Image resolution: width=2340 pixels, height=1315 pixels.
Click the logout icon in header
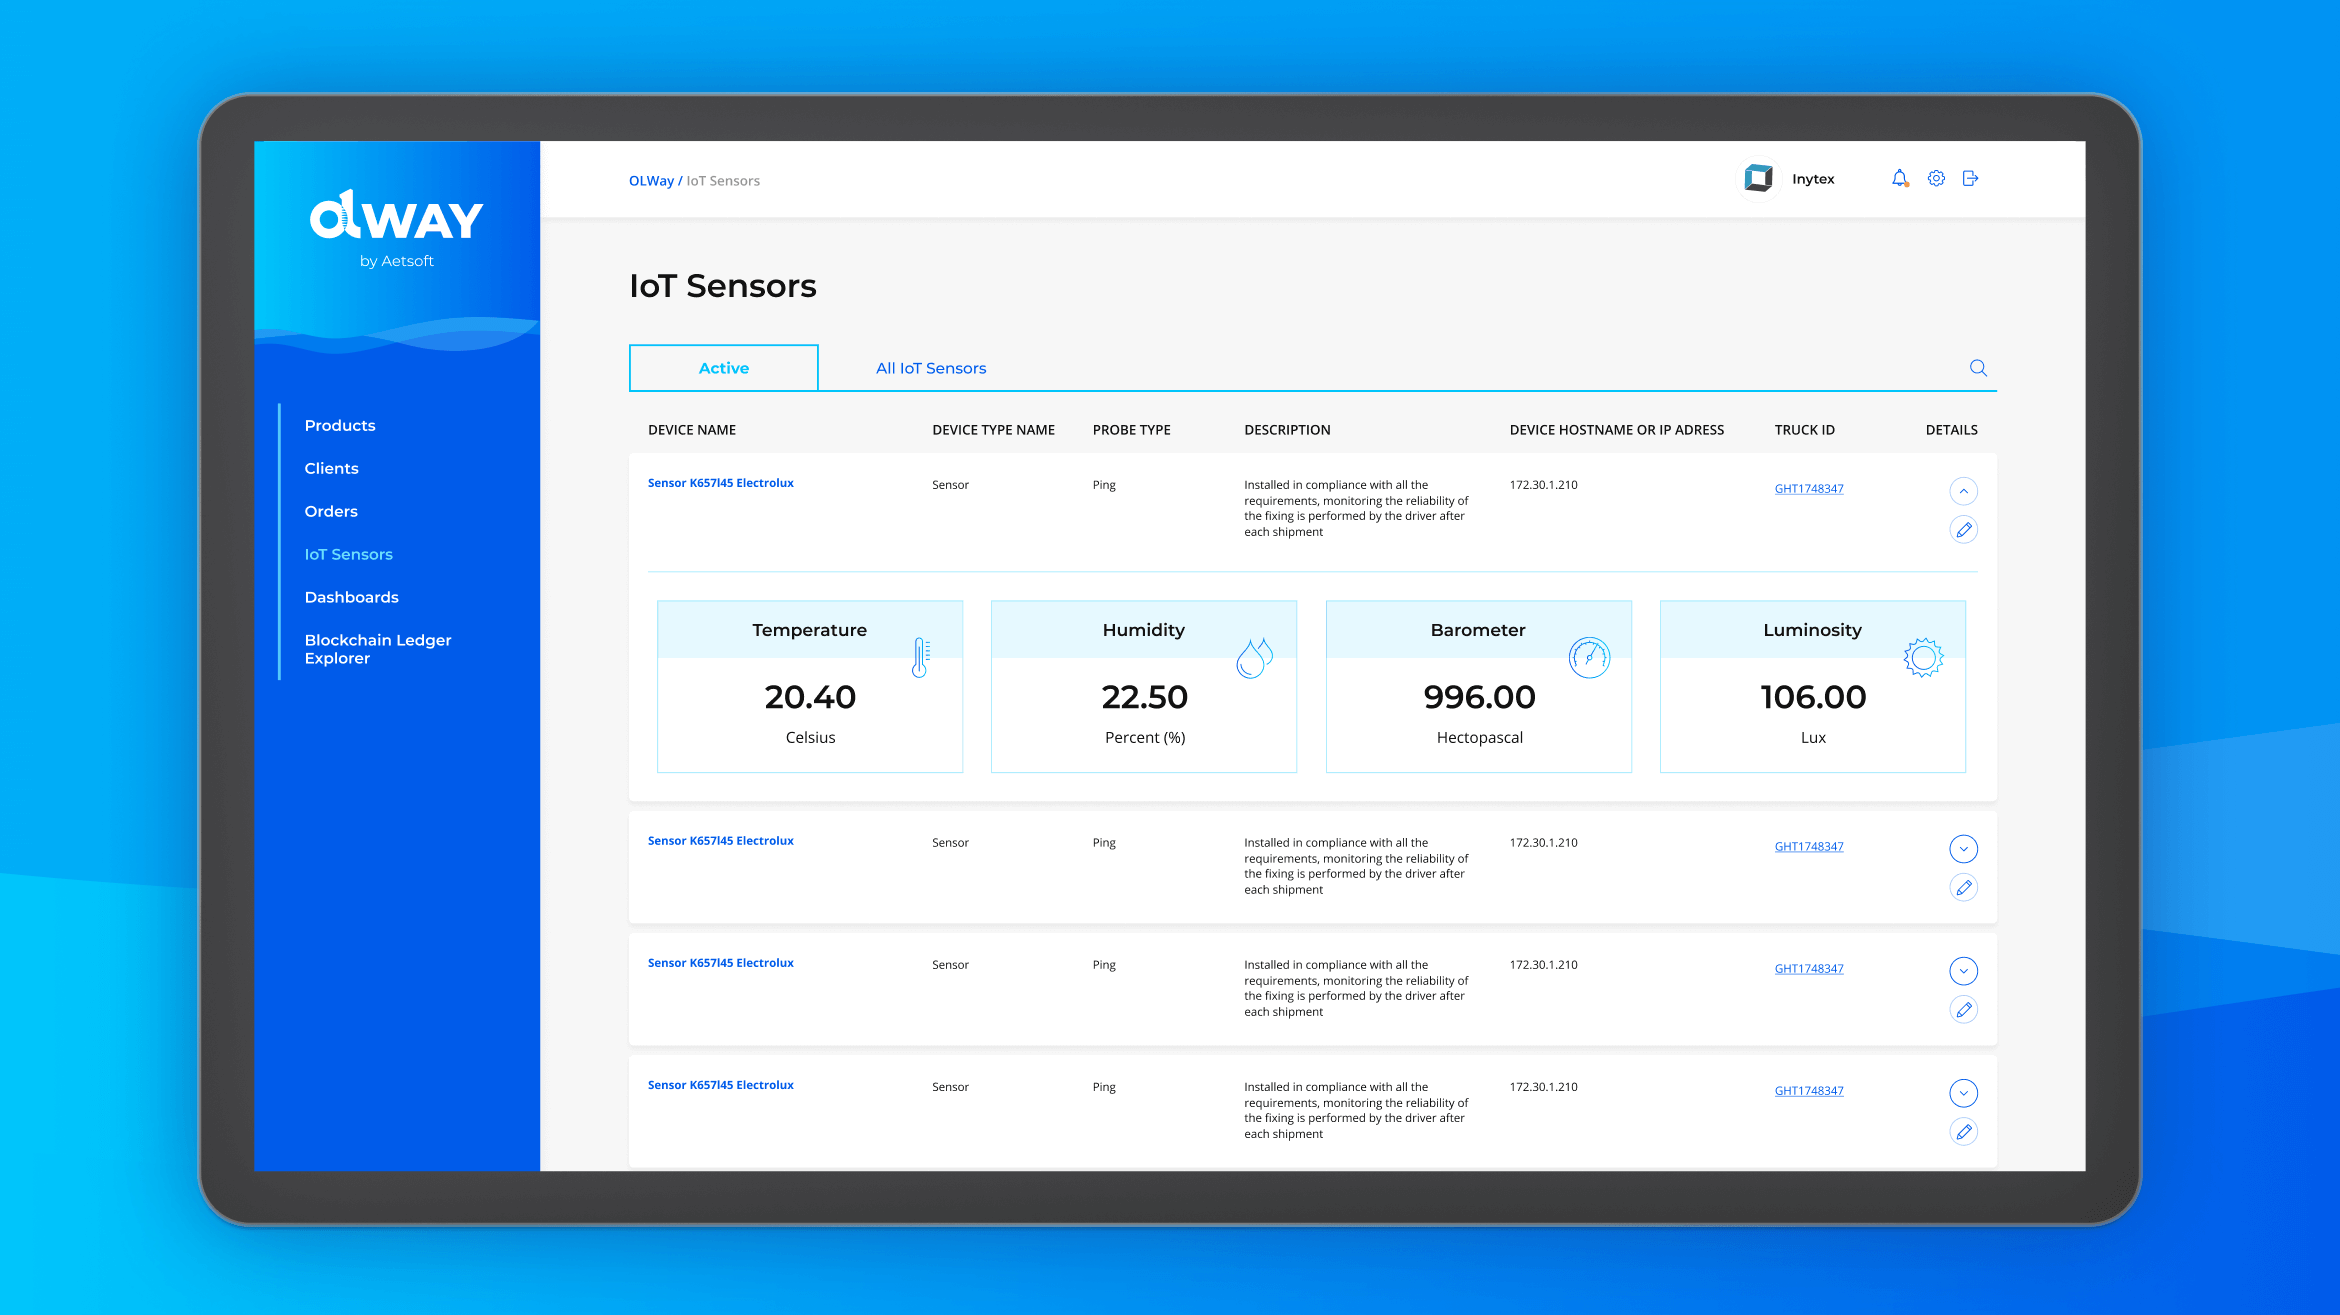(x=1970, y=179)
